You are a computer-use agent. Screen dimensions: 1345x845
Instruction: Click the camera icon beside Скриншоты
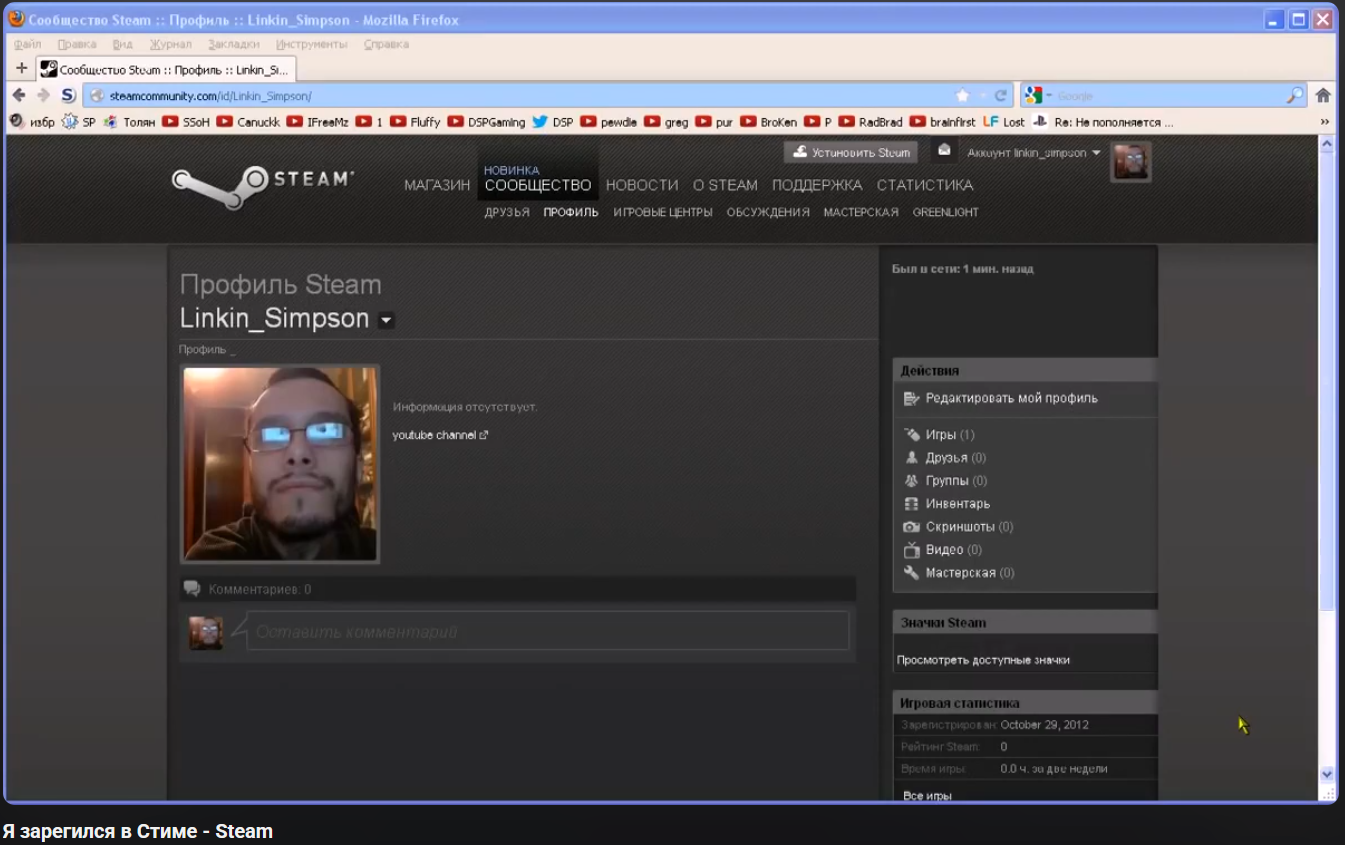(911, 527)
